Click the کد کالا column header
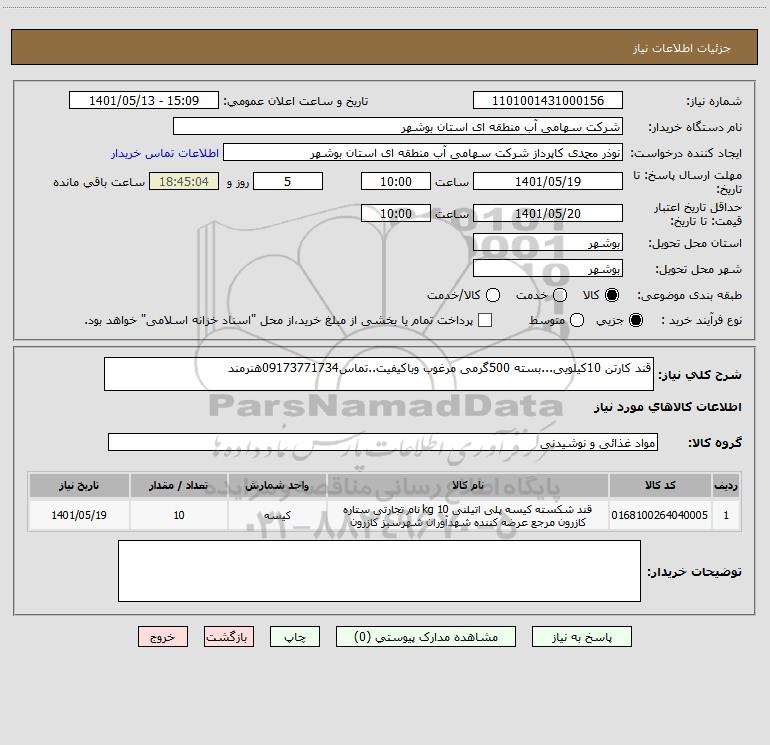The width and height of the screenshot is (770, 745). tap(660, 486)
